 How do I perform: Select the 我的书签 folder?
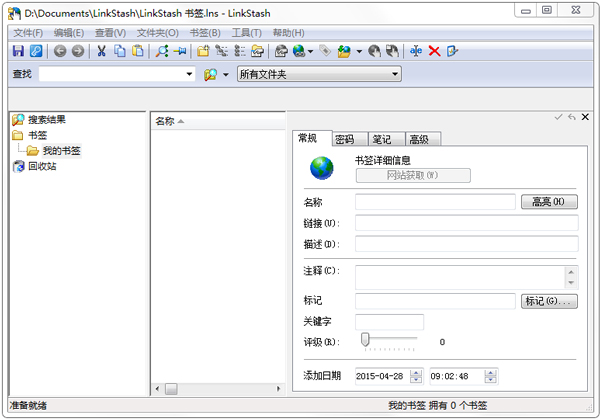coord(61,151)
